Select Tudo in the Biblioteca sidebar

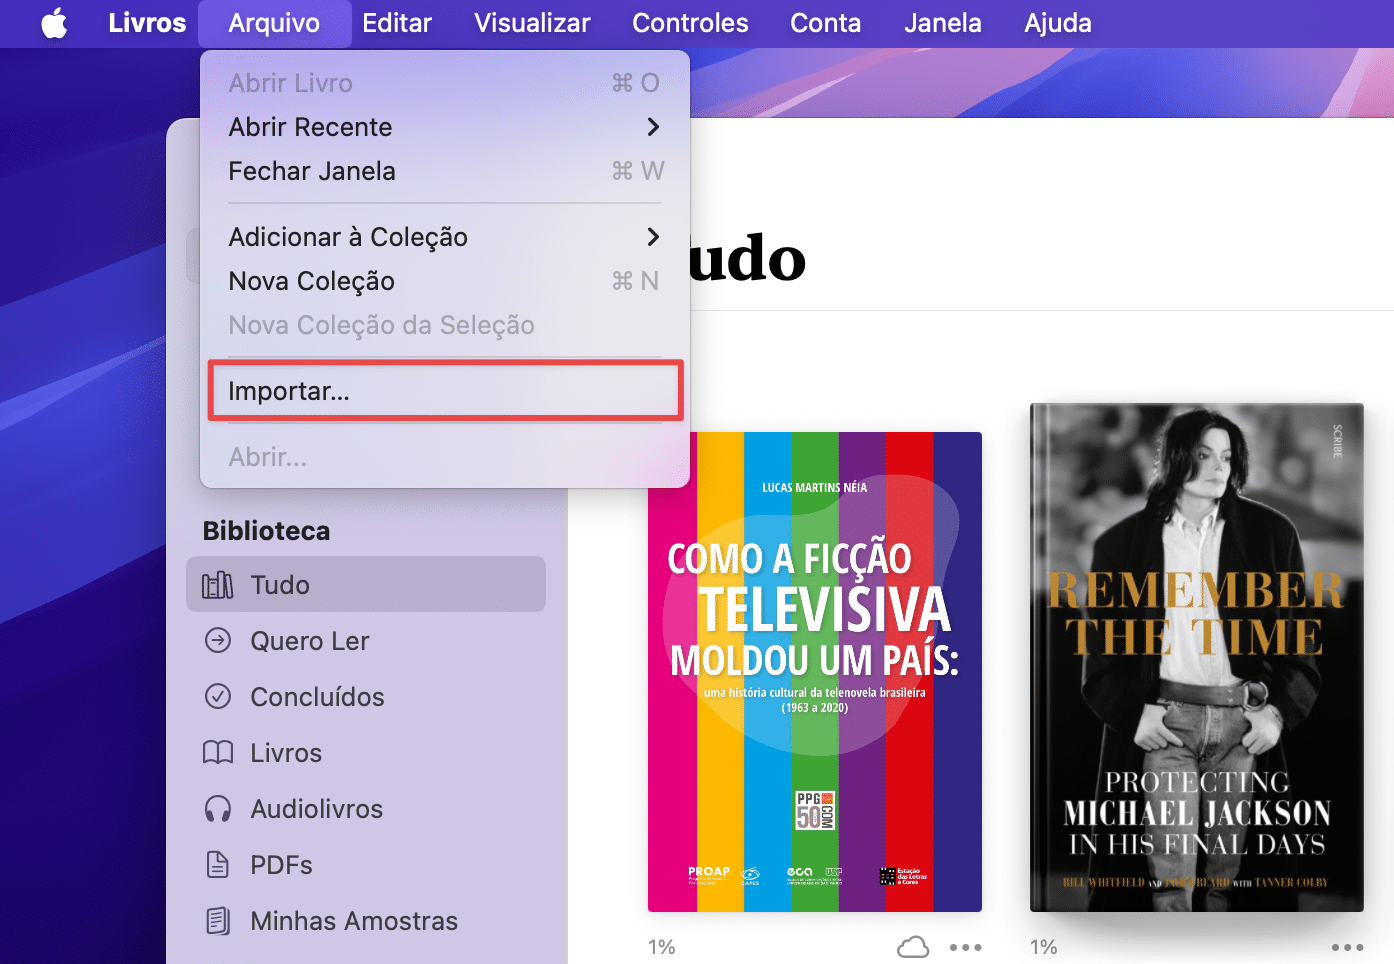click(x=366, y=584)
